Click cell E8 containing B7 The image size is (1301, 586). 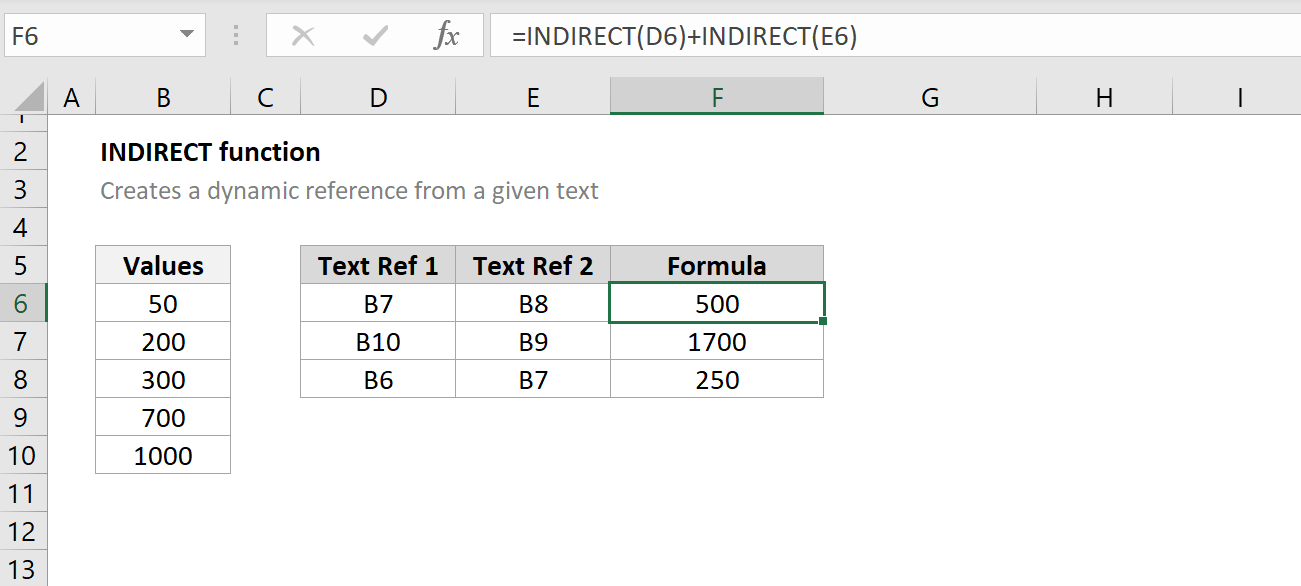point(533,380)
